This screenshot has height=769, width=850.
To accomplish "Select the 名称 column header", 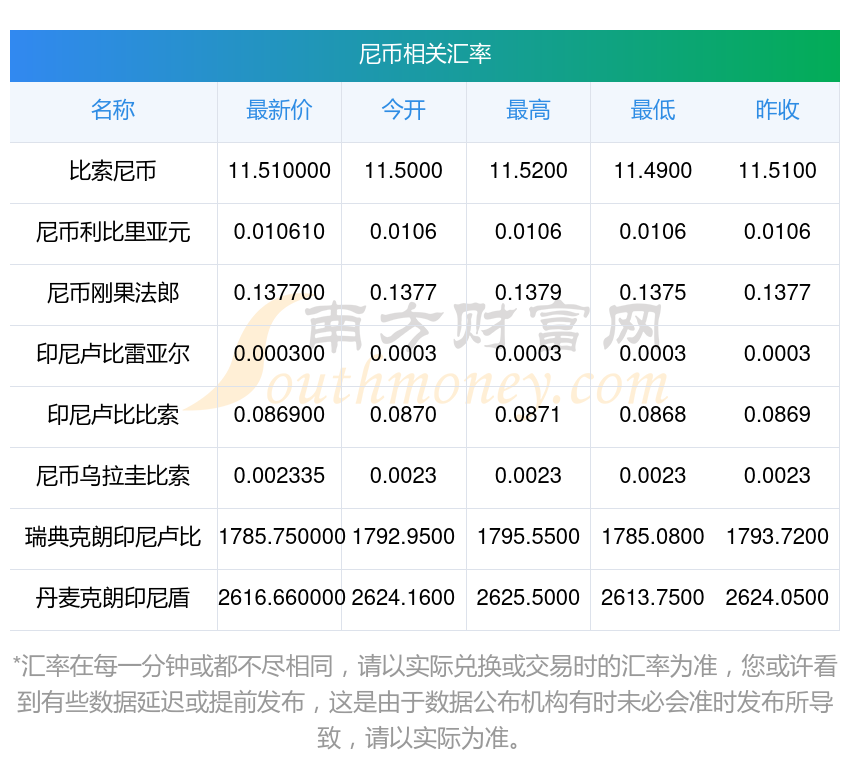I will tap(113, 110).
